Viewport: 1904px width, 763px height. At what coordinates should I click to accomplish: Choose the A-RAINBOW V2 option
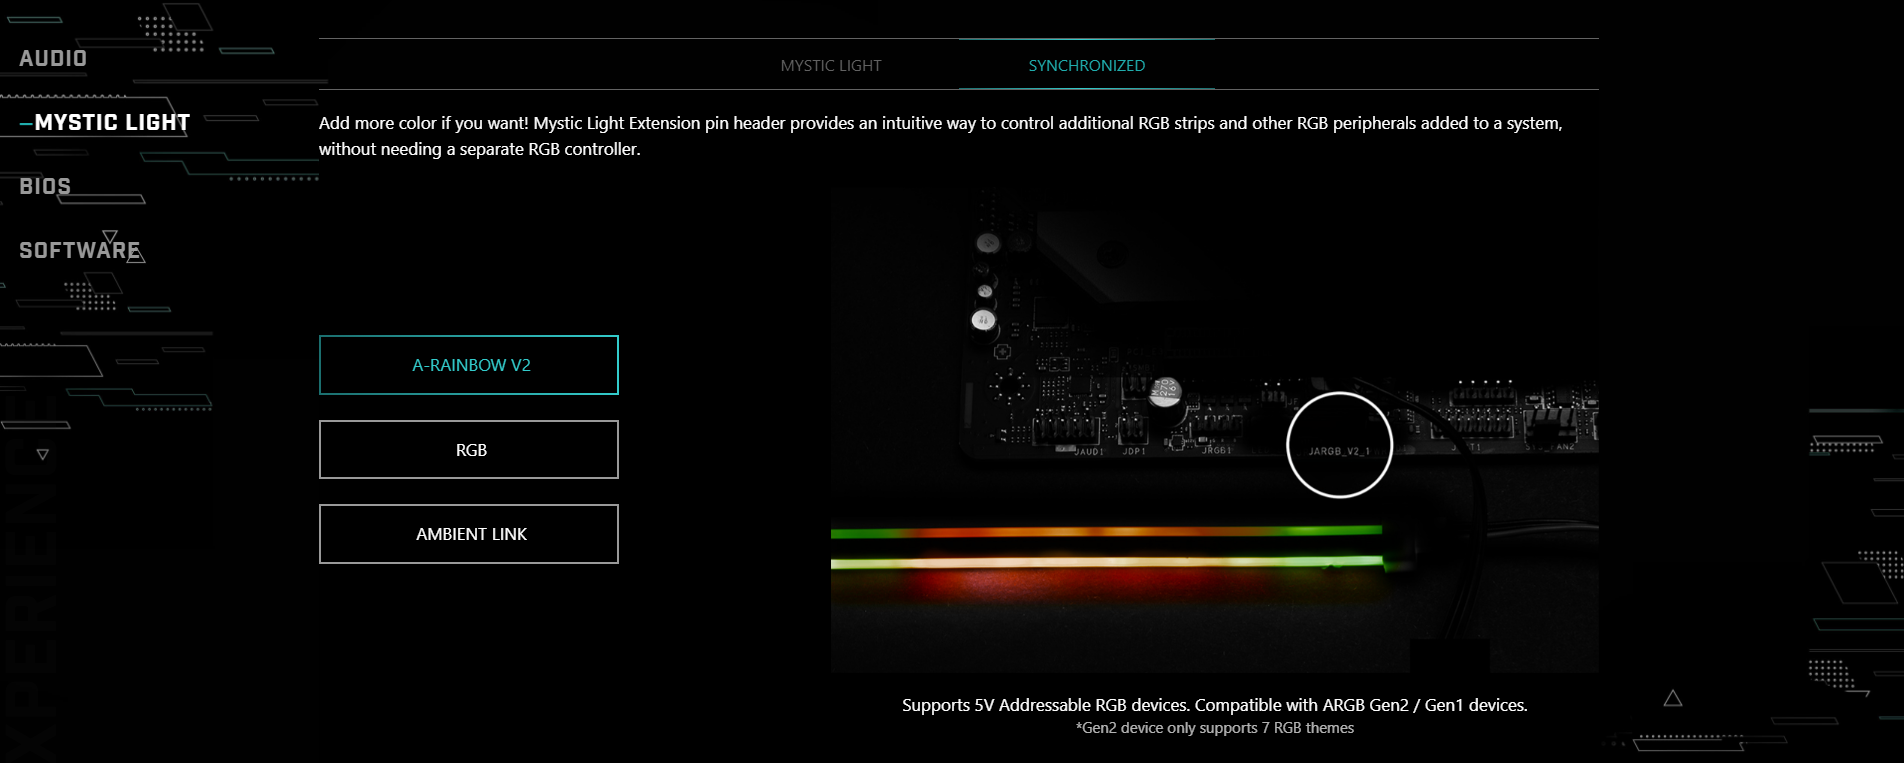469,365
